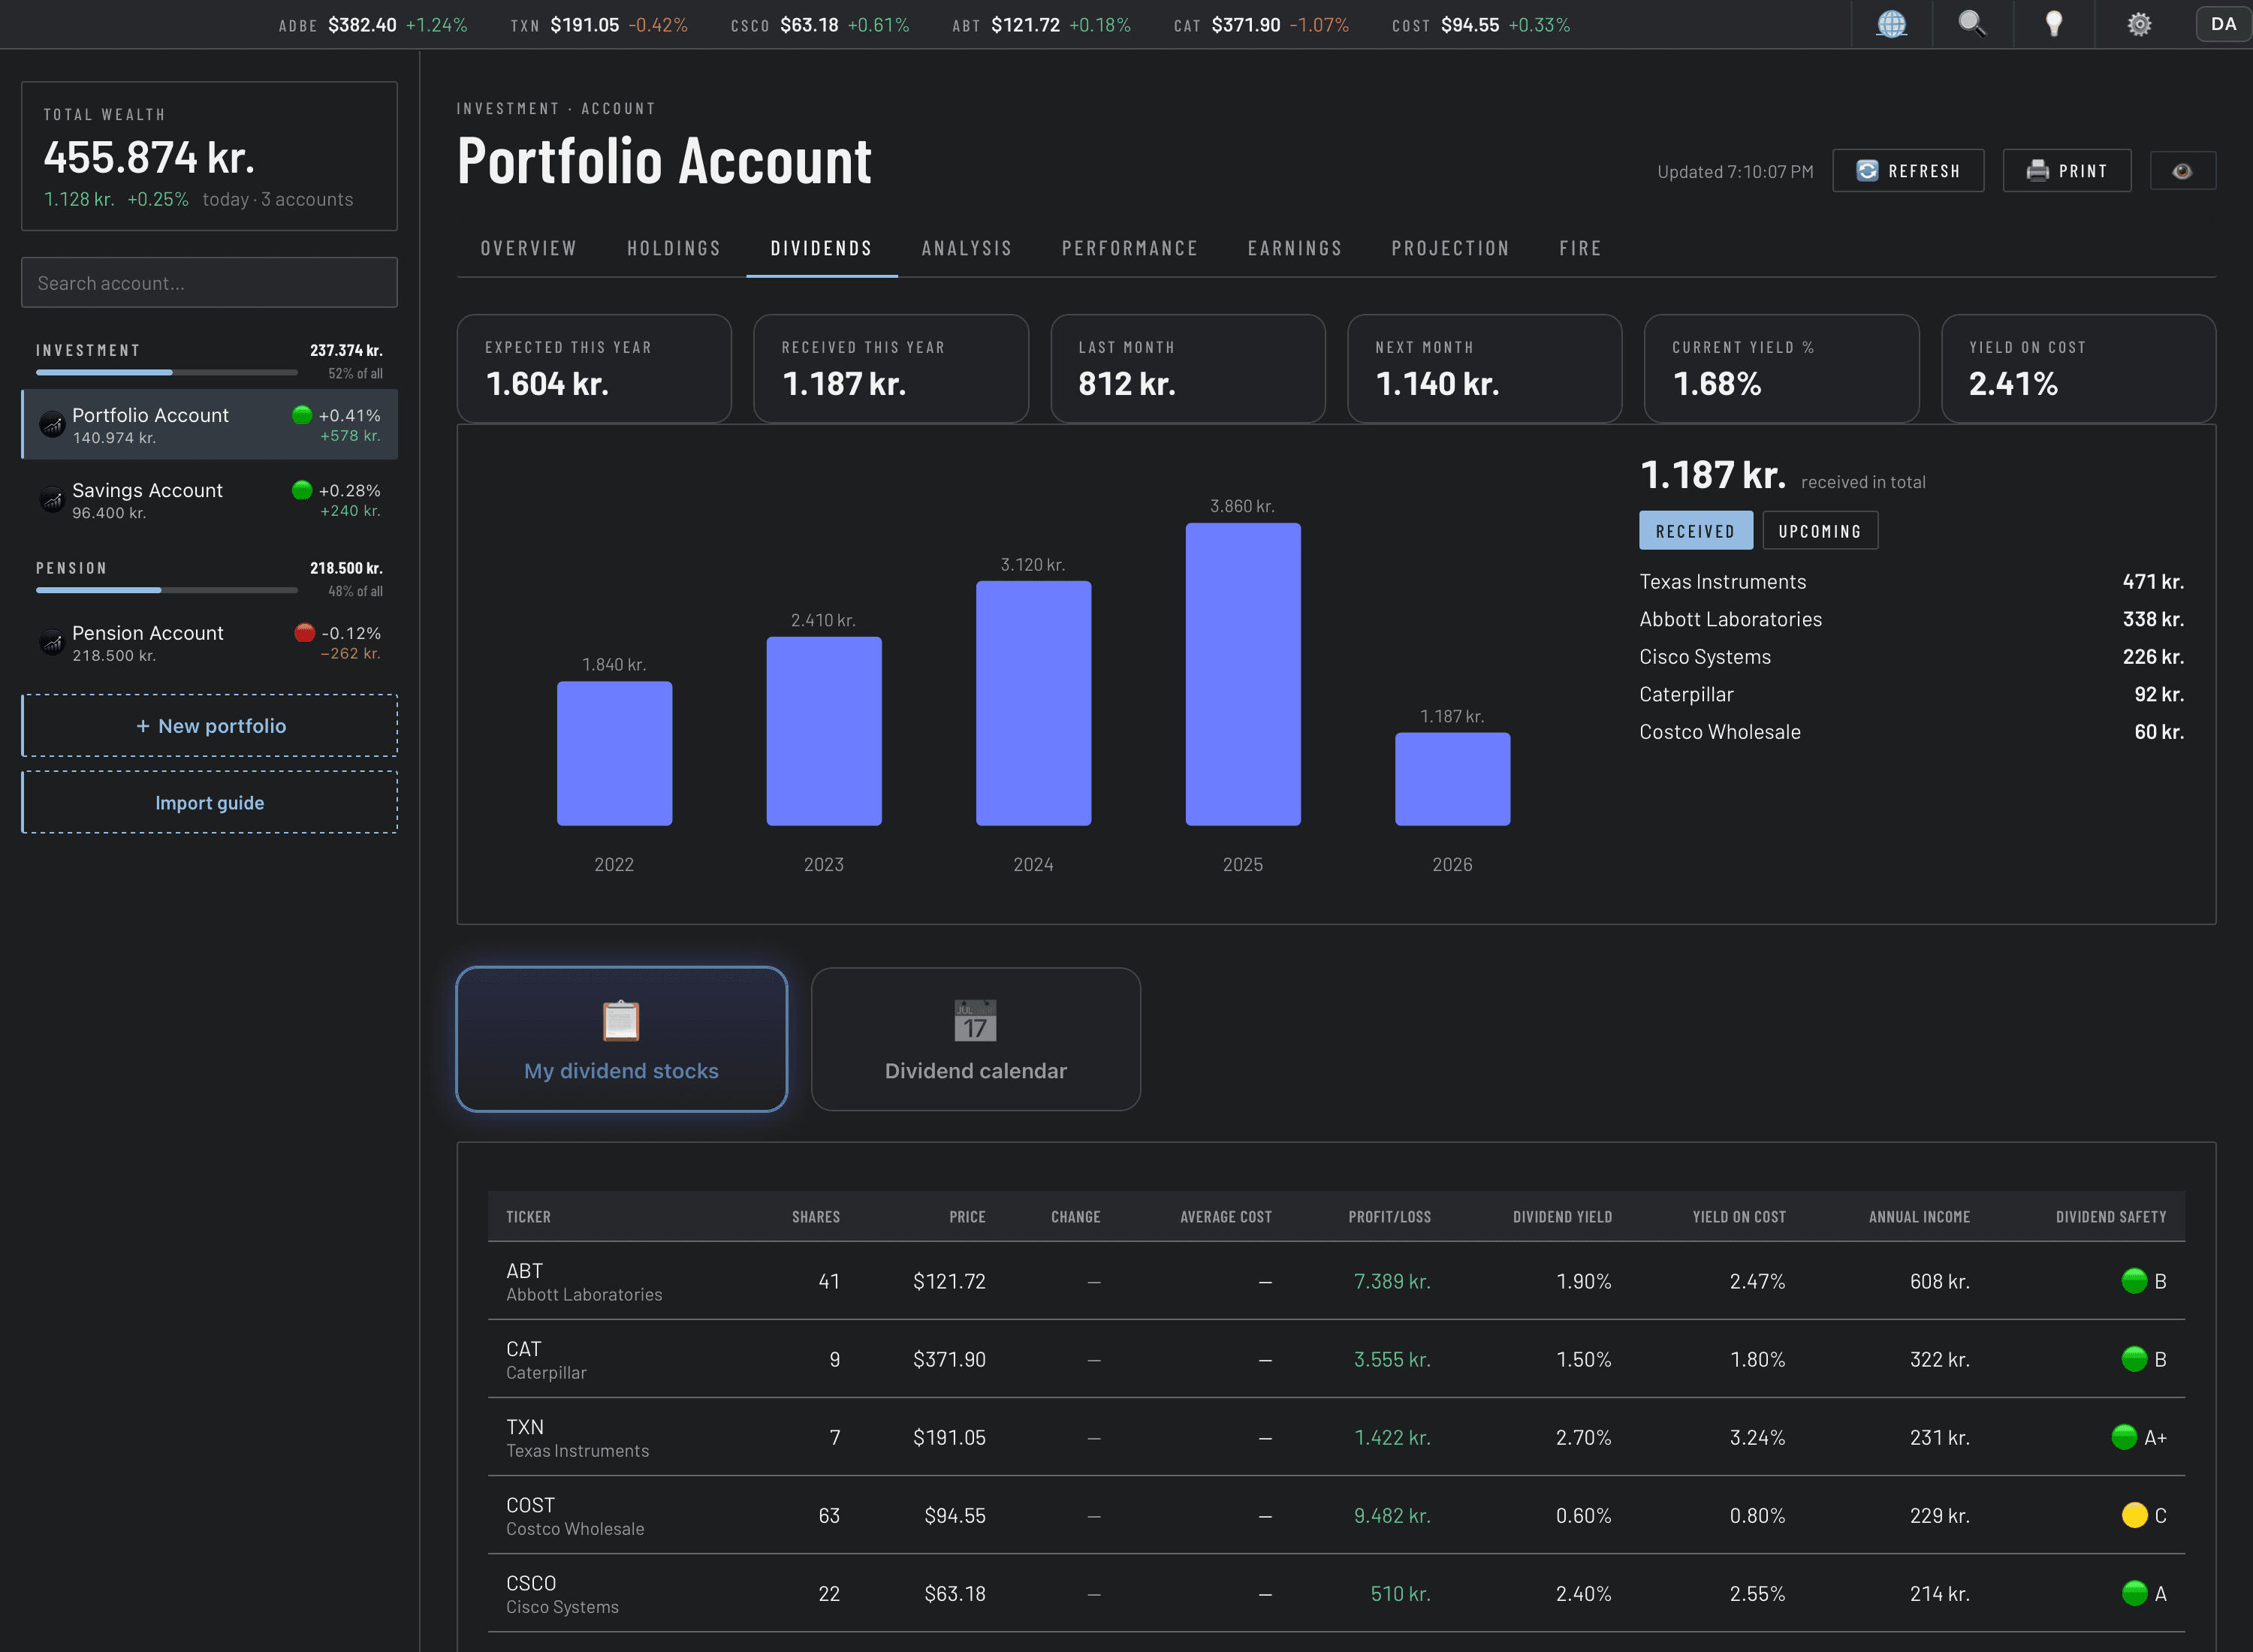The height and width of the screenshot is (1652, 2253).
Task: Click the CSCO quote in ticker strip
Action: click(819, 25)
